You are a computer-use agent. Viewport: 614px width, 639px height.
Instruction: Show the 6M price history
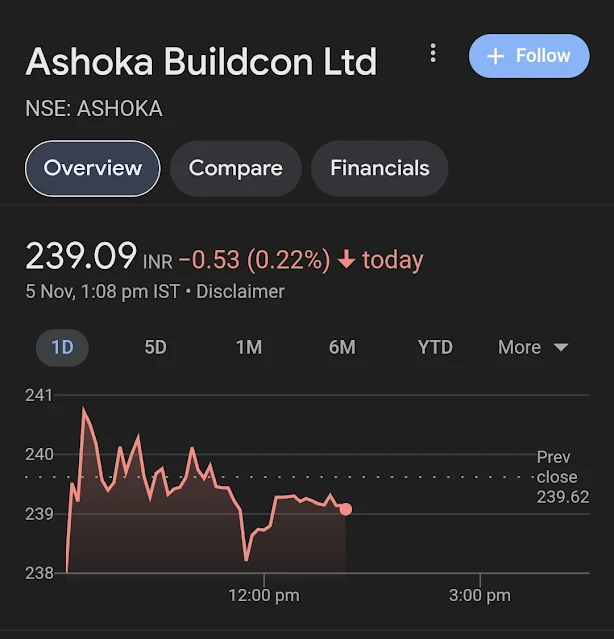342,347
